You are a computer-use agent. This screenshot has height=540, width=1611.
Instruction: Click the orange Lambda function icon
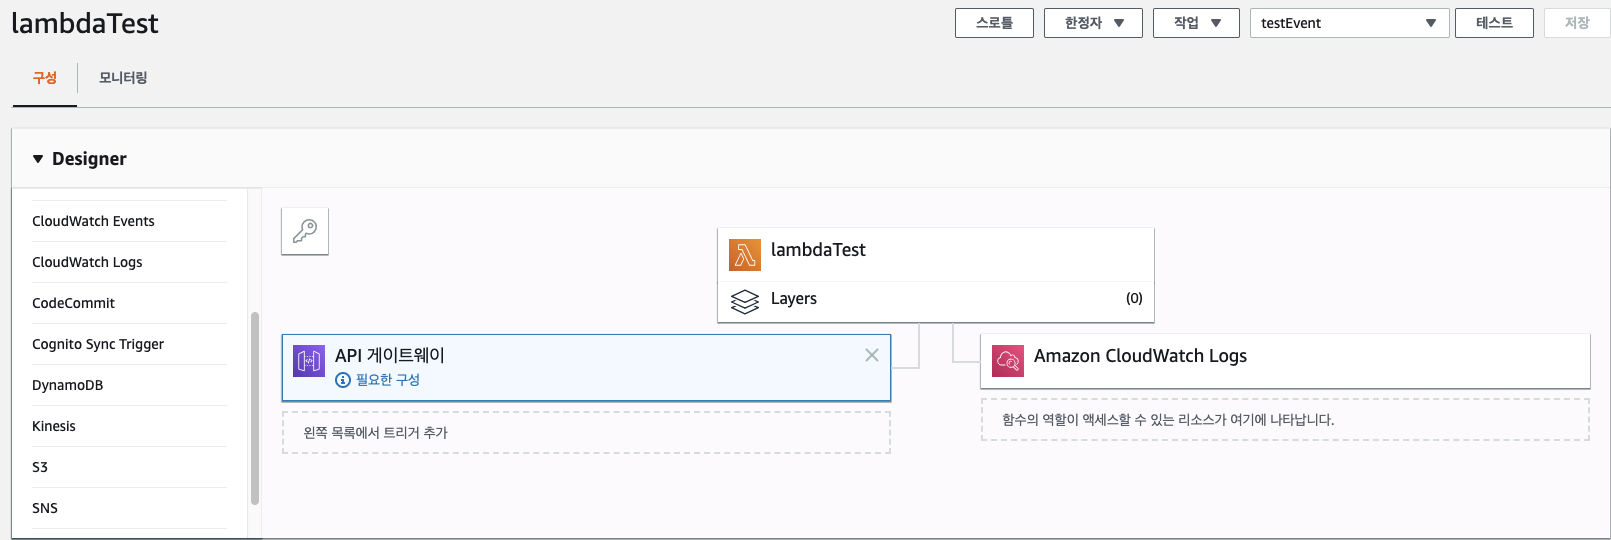click(x=745, y=255)
